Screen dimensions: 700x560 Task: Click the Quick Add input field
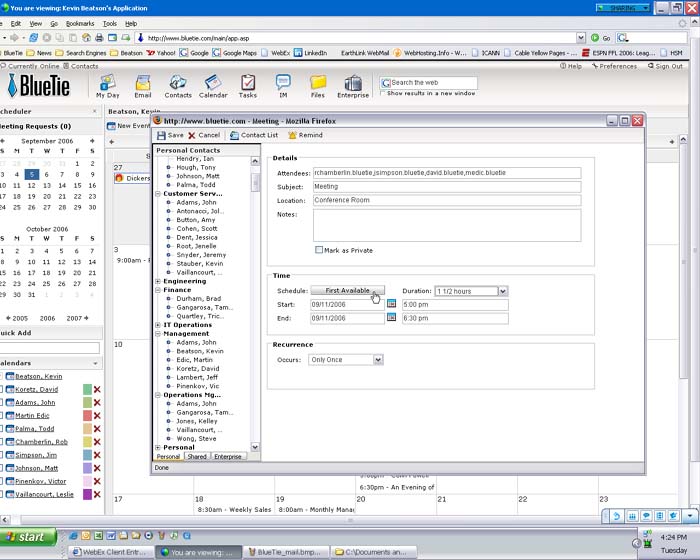[x=50, y=348]
